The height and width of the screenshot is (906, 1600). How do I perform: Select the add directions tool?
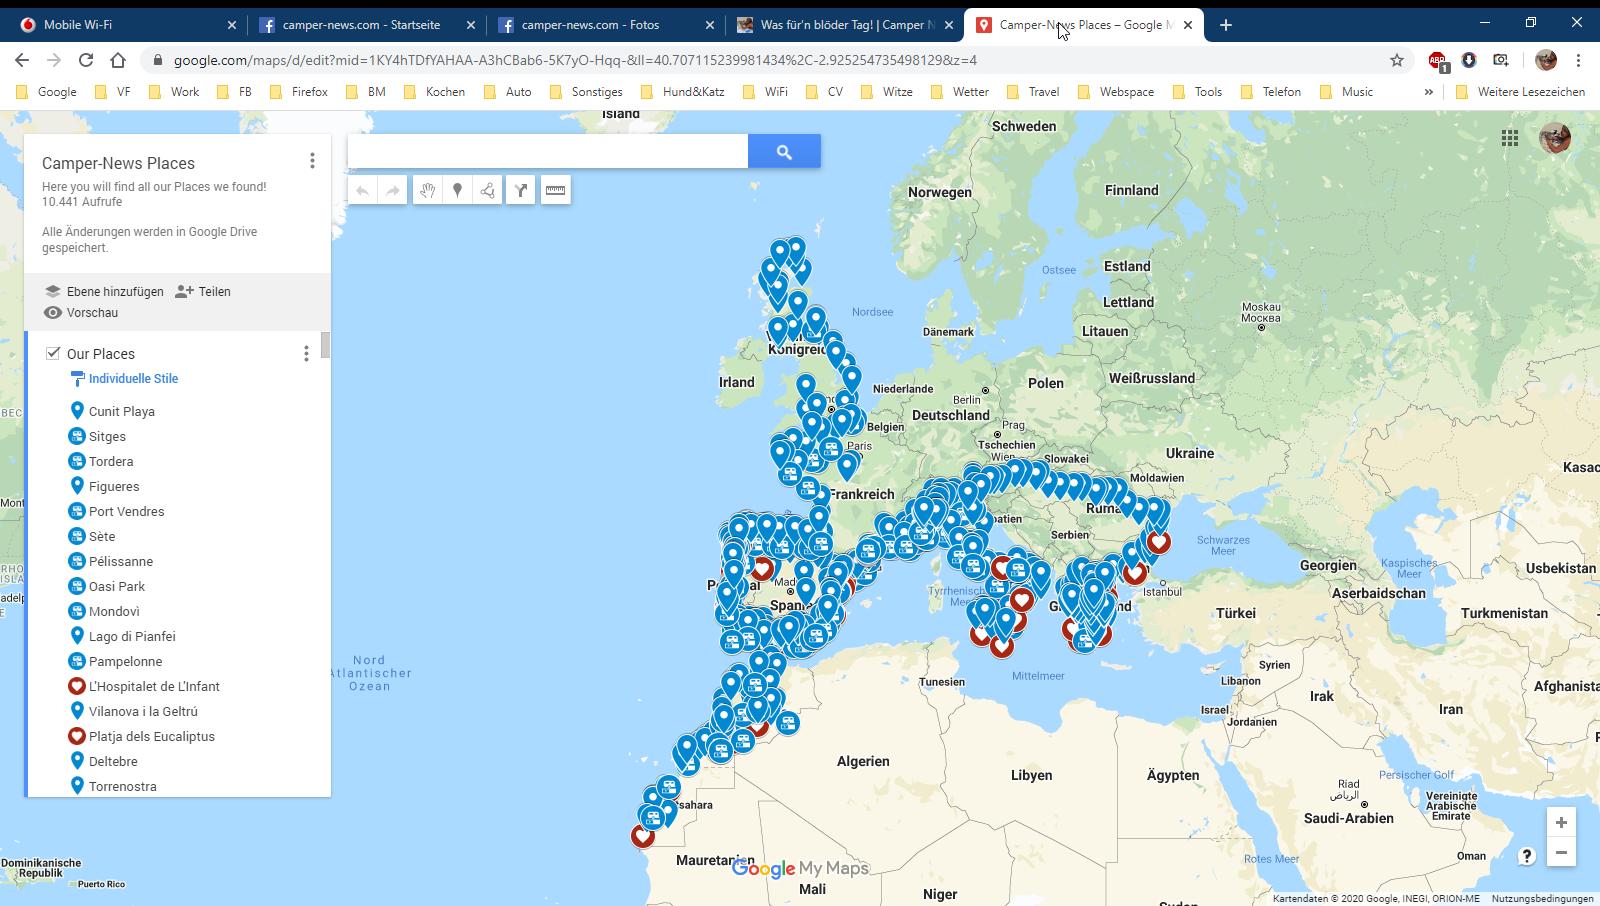click(521, 190)
